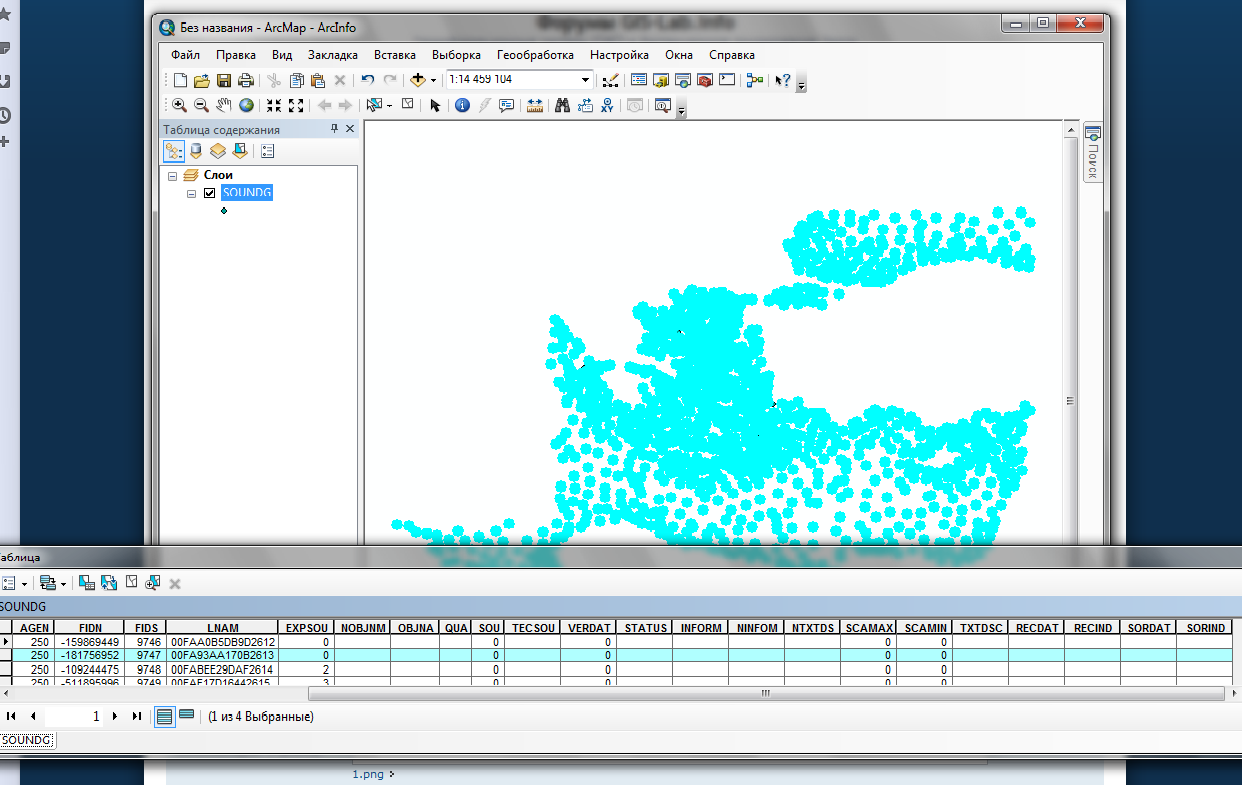Uncheck the SOUNDG layer visibility checkbox
1242x785 pixels.
209,193
